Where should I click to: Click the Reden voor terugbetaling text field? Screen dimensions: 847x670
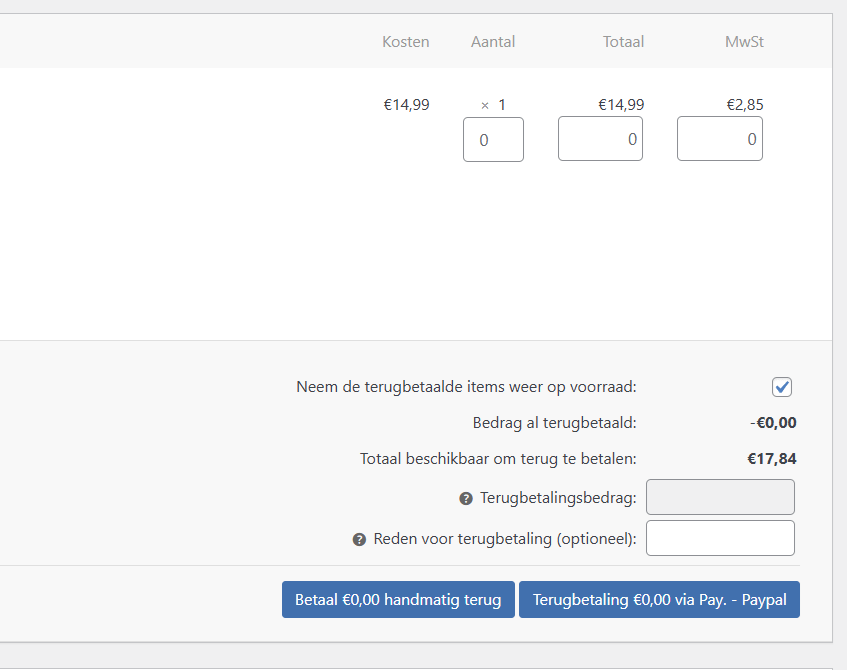click(x=720, y=538)
